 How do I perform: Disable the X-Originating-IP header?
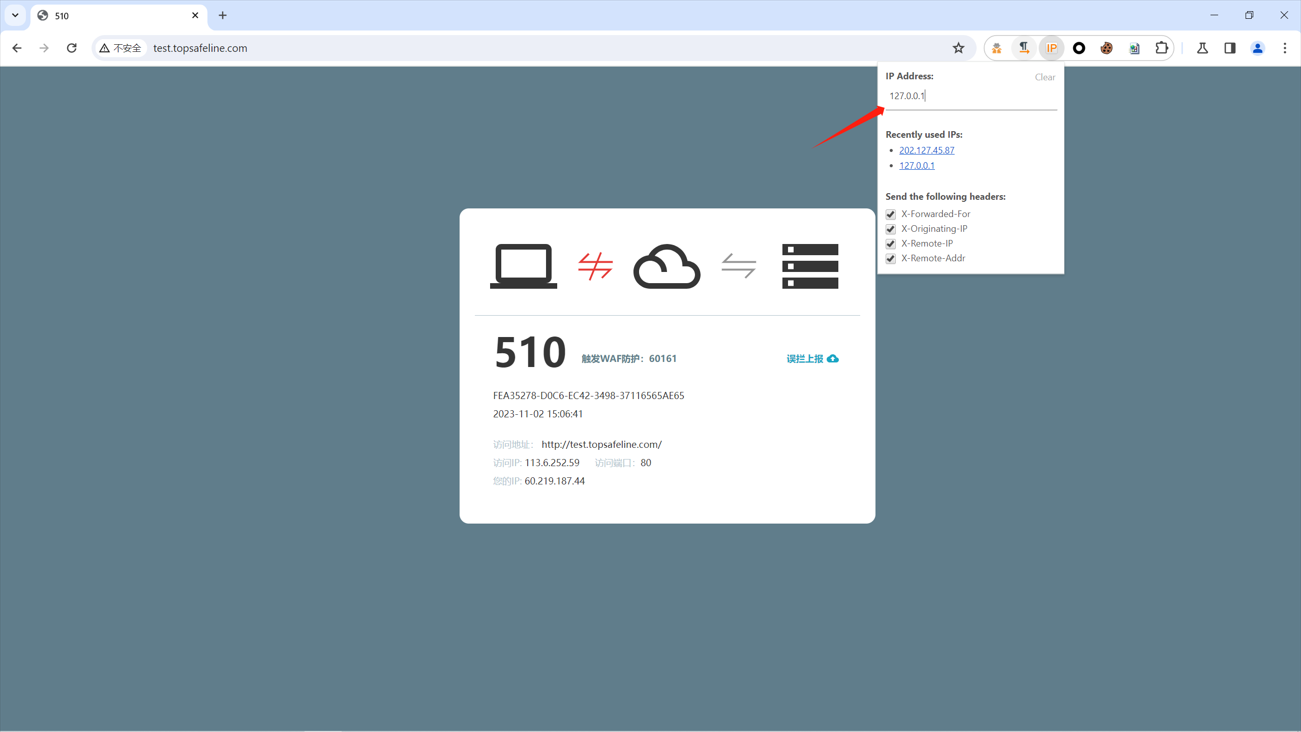pyautogui.click(x=891, y=229)
